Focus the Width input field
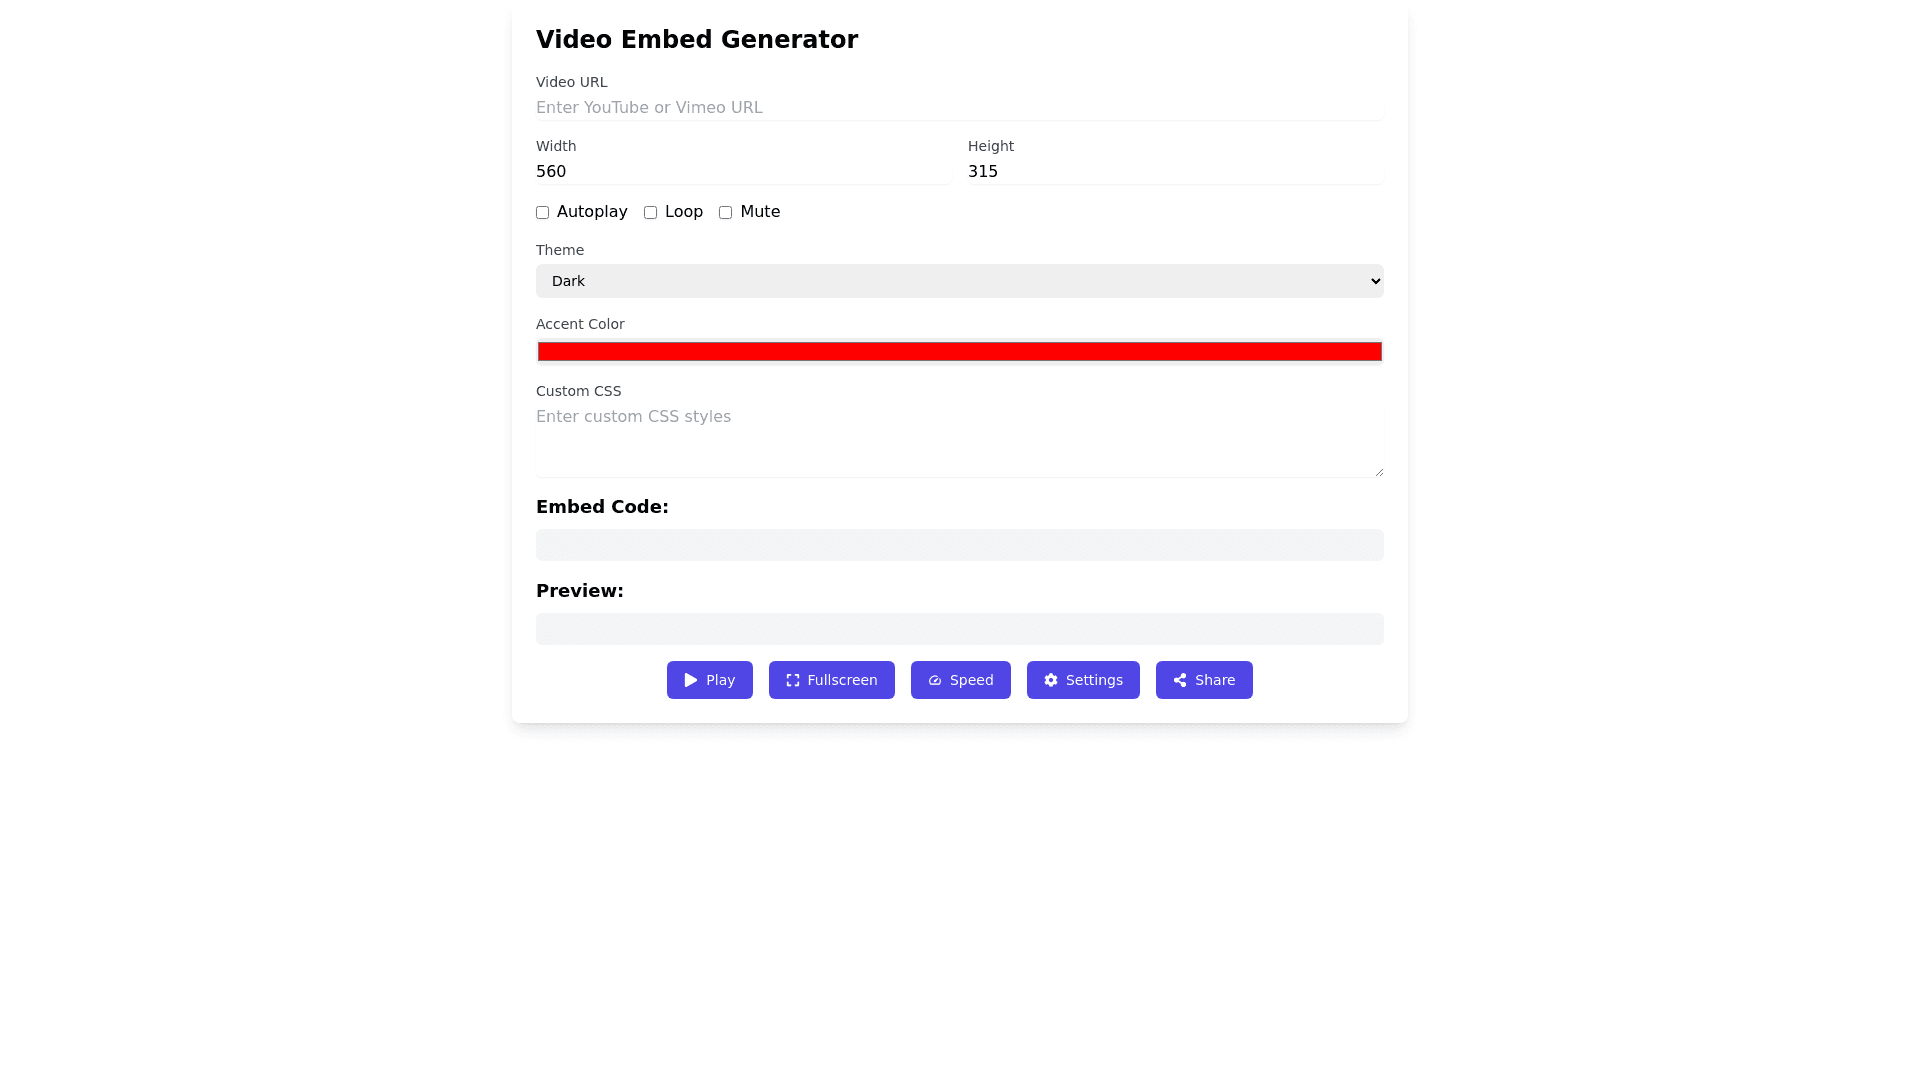 743,171
